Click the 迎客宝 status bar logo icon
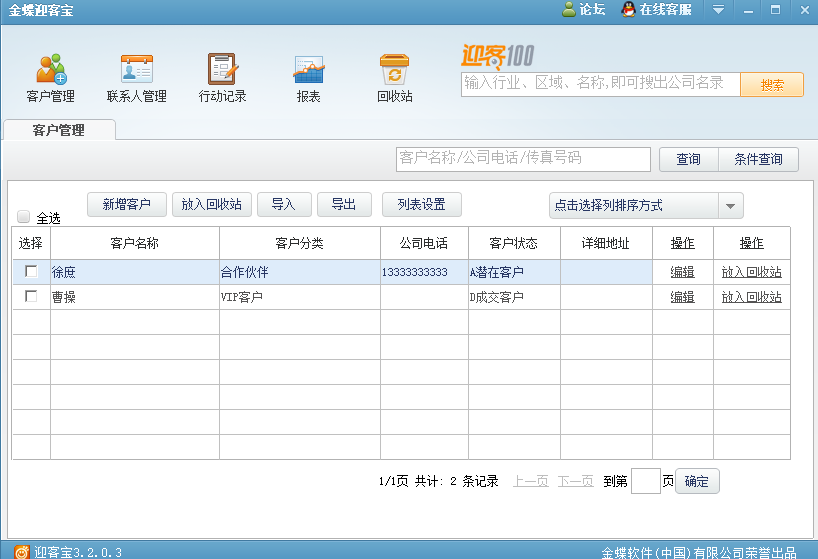Screen dimensions: 818x559 [x=21, y=552]
